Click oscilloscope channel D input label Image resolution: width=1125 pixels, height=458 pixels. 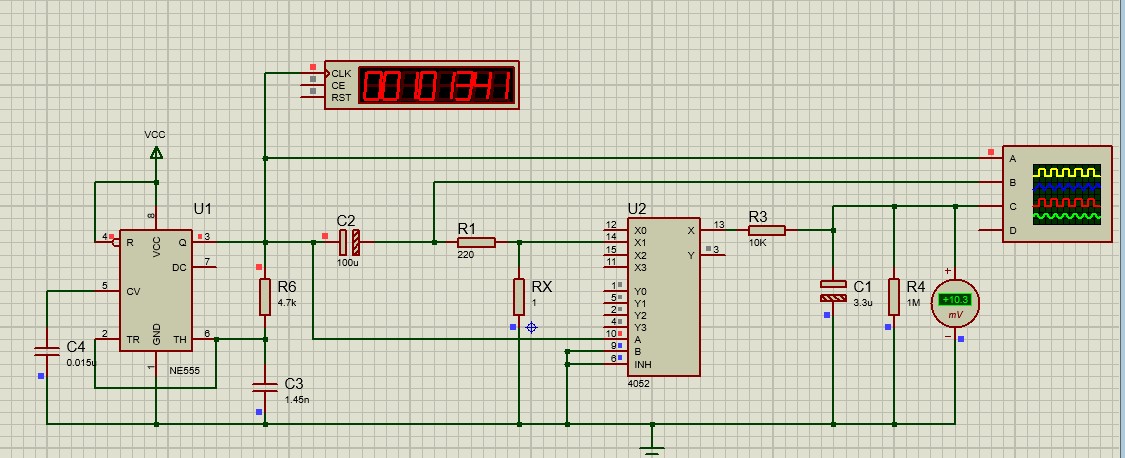[x=1013, y=230]
